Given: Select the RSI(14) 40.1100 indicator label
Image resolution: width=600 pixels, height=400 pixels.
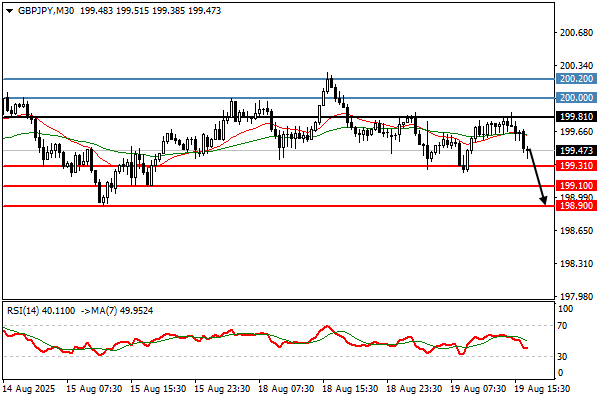Looking at the screenshot, I should [41, 311].
